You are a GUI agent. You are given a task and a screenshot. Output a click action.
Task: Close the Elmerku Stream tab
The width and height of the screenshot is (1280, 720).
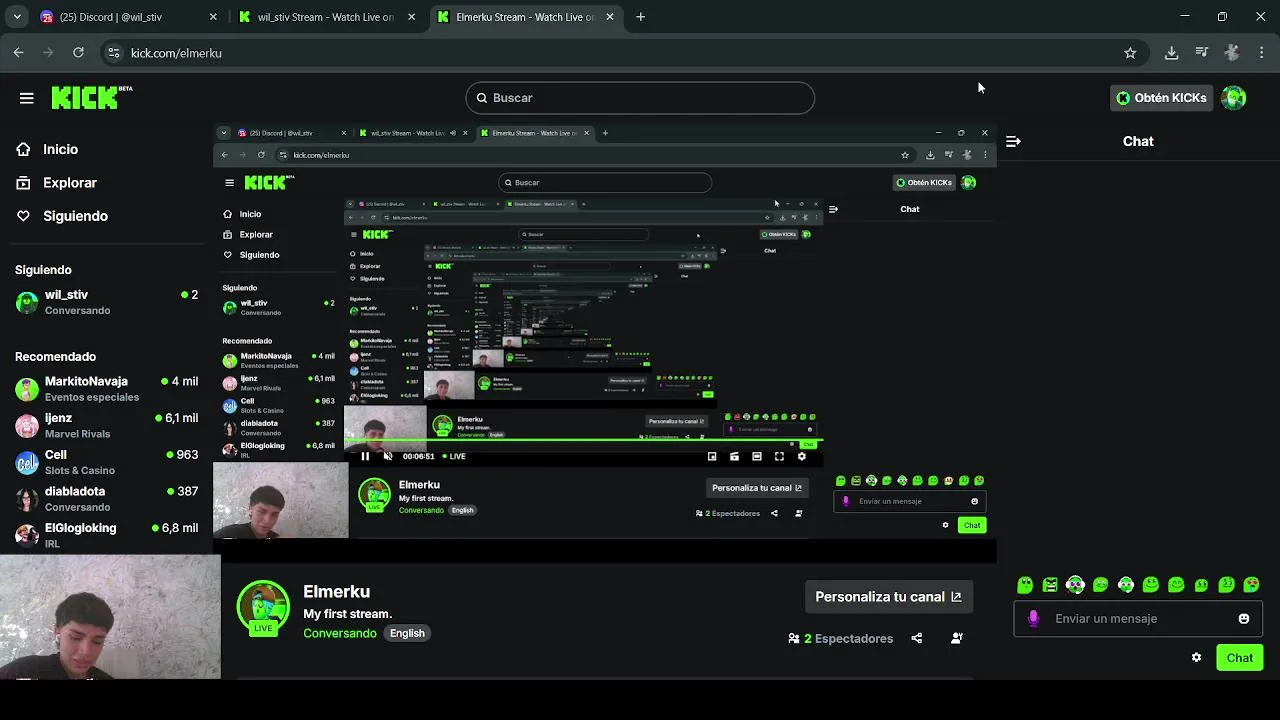coord(611,17)
